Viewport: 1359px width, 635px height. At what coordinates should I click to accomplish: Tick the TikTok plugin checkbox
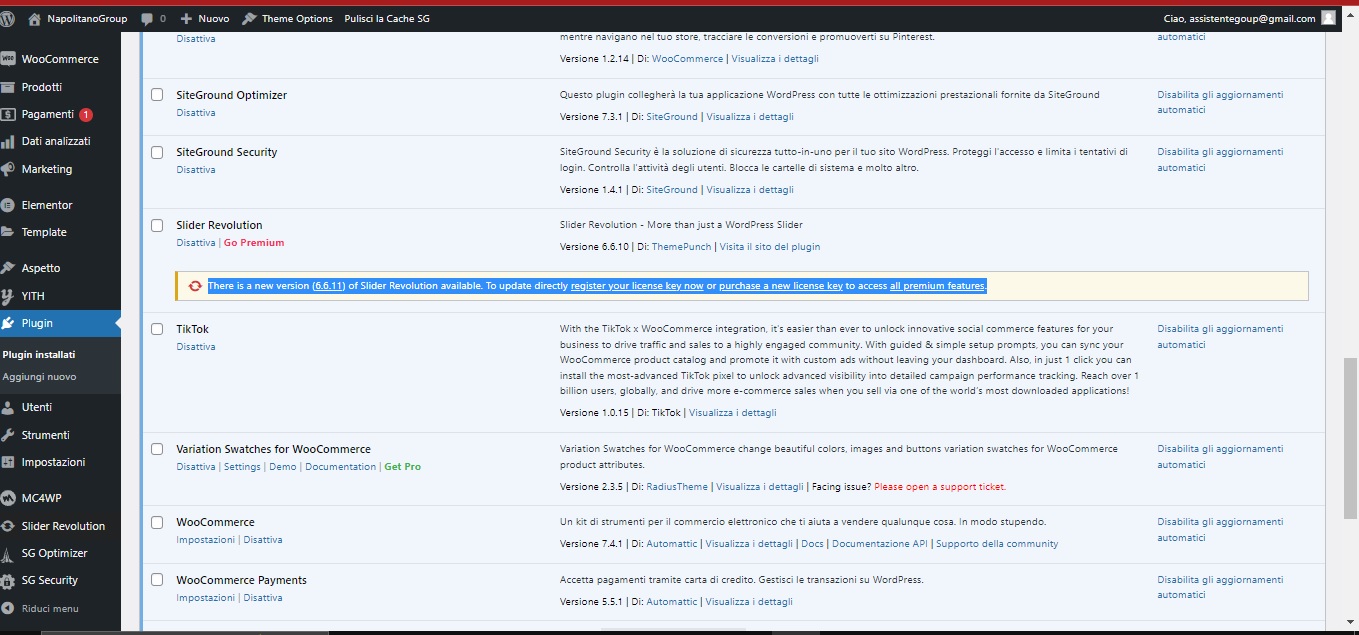click(157, 329)
